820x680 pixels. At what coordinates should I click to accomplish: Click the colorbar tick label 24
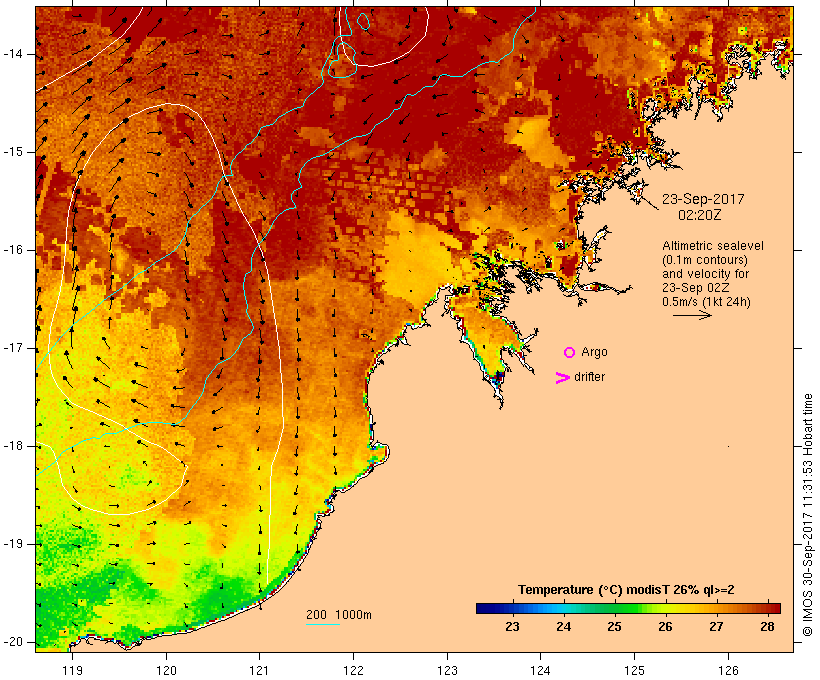click(563, 627)
